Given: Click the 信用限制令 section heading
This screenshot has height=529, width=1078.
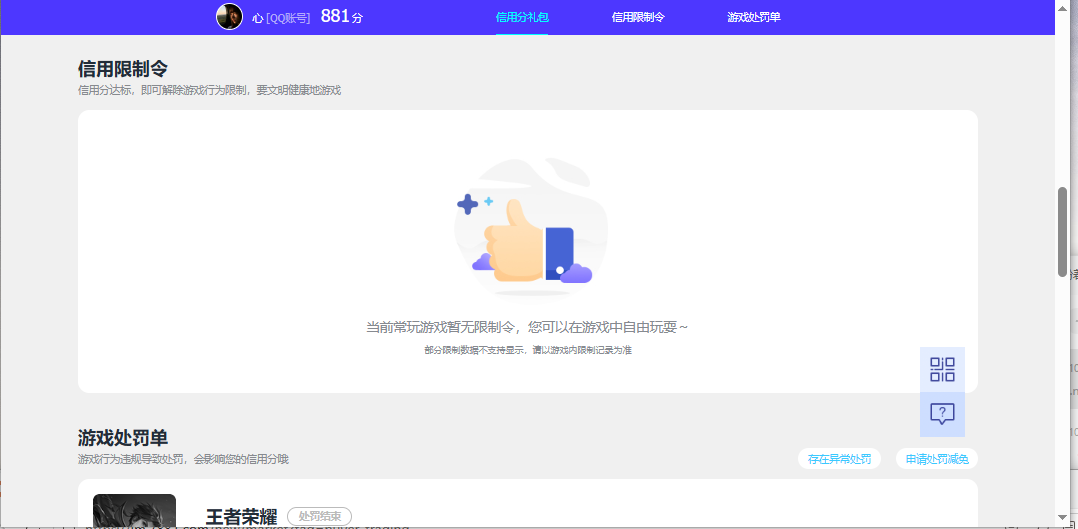Looking at the screenshot, I should (x=122, y=69).
